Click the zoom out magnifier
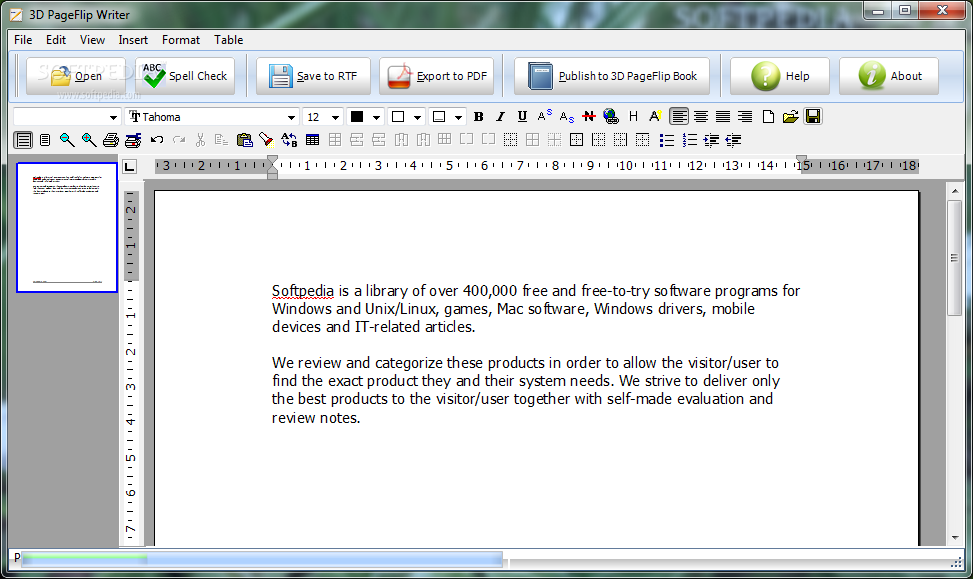This screenshot has height=579, width=973. click(67, 140)
